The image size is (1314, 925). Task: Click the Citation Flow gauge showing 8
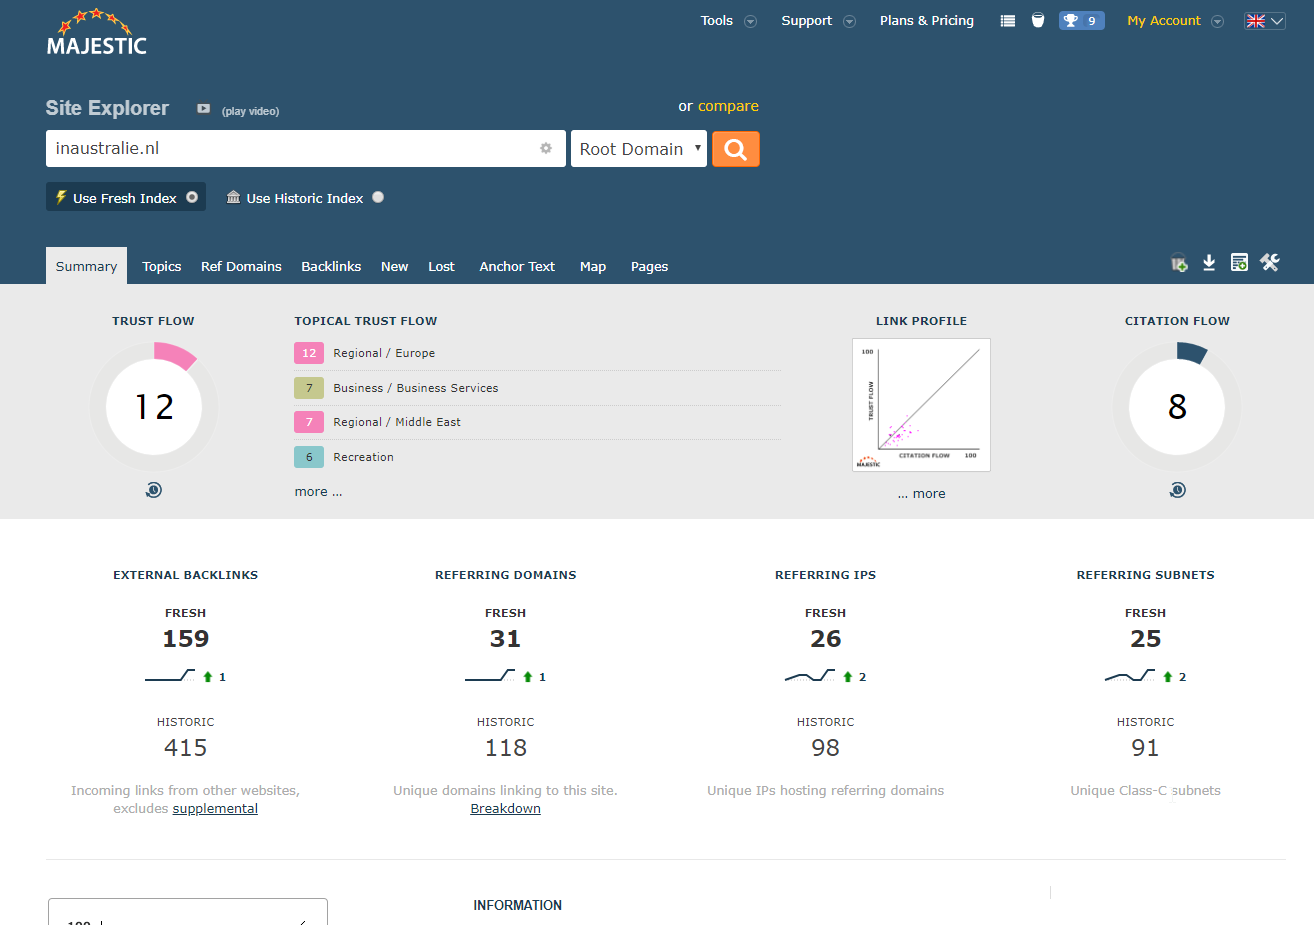click(1177, 406)
